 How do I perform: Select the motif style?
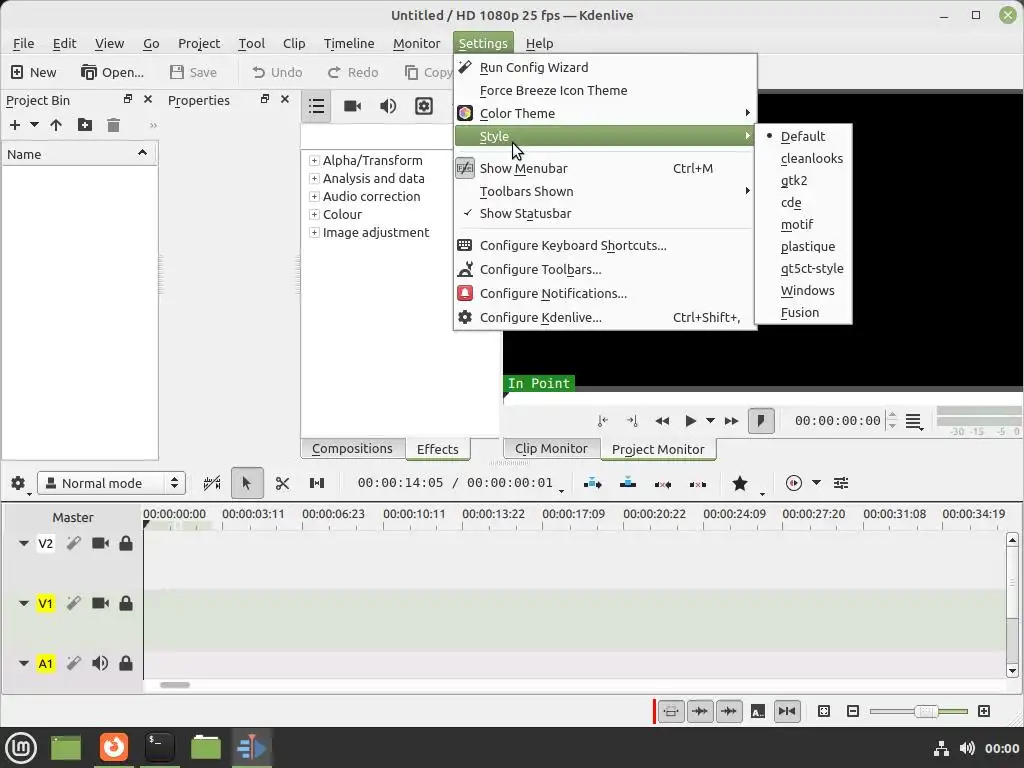click(x=803, y=225)
